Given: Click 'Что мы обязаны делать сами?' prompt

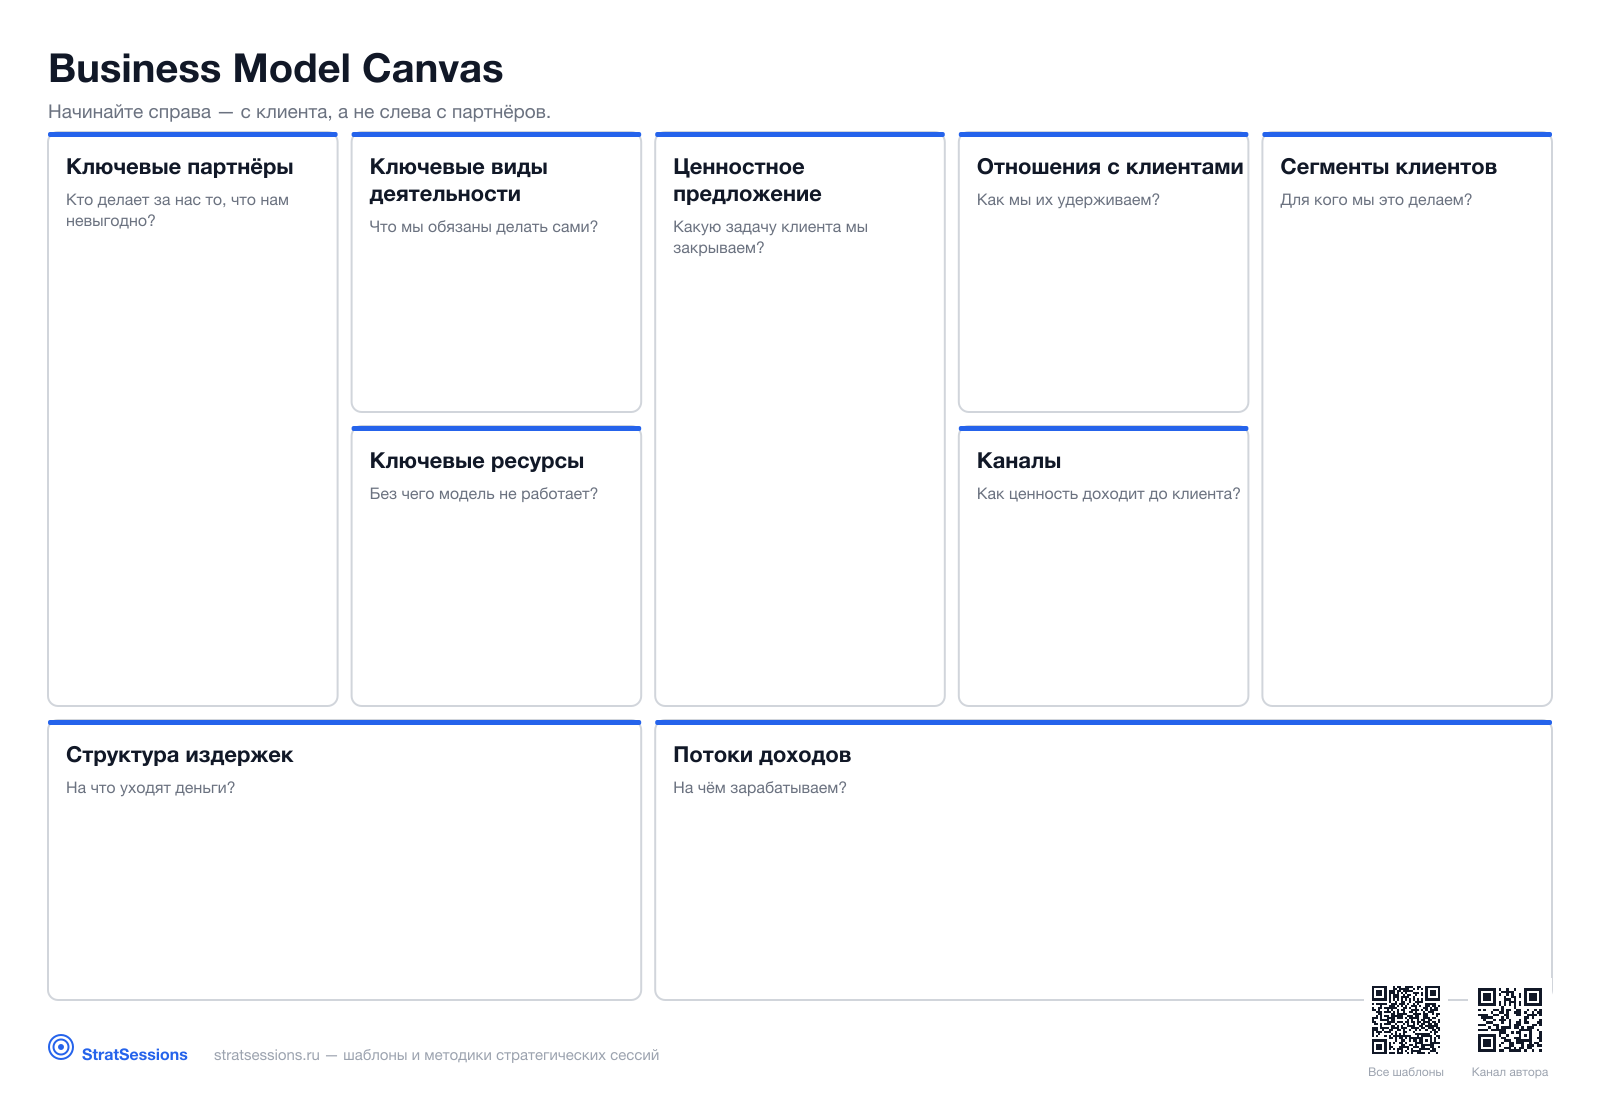Looking at the screenshot, I should pyautogui.click(x=484, y=227).
